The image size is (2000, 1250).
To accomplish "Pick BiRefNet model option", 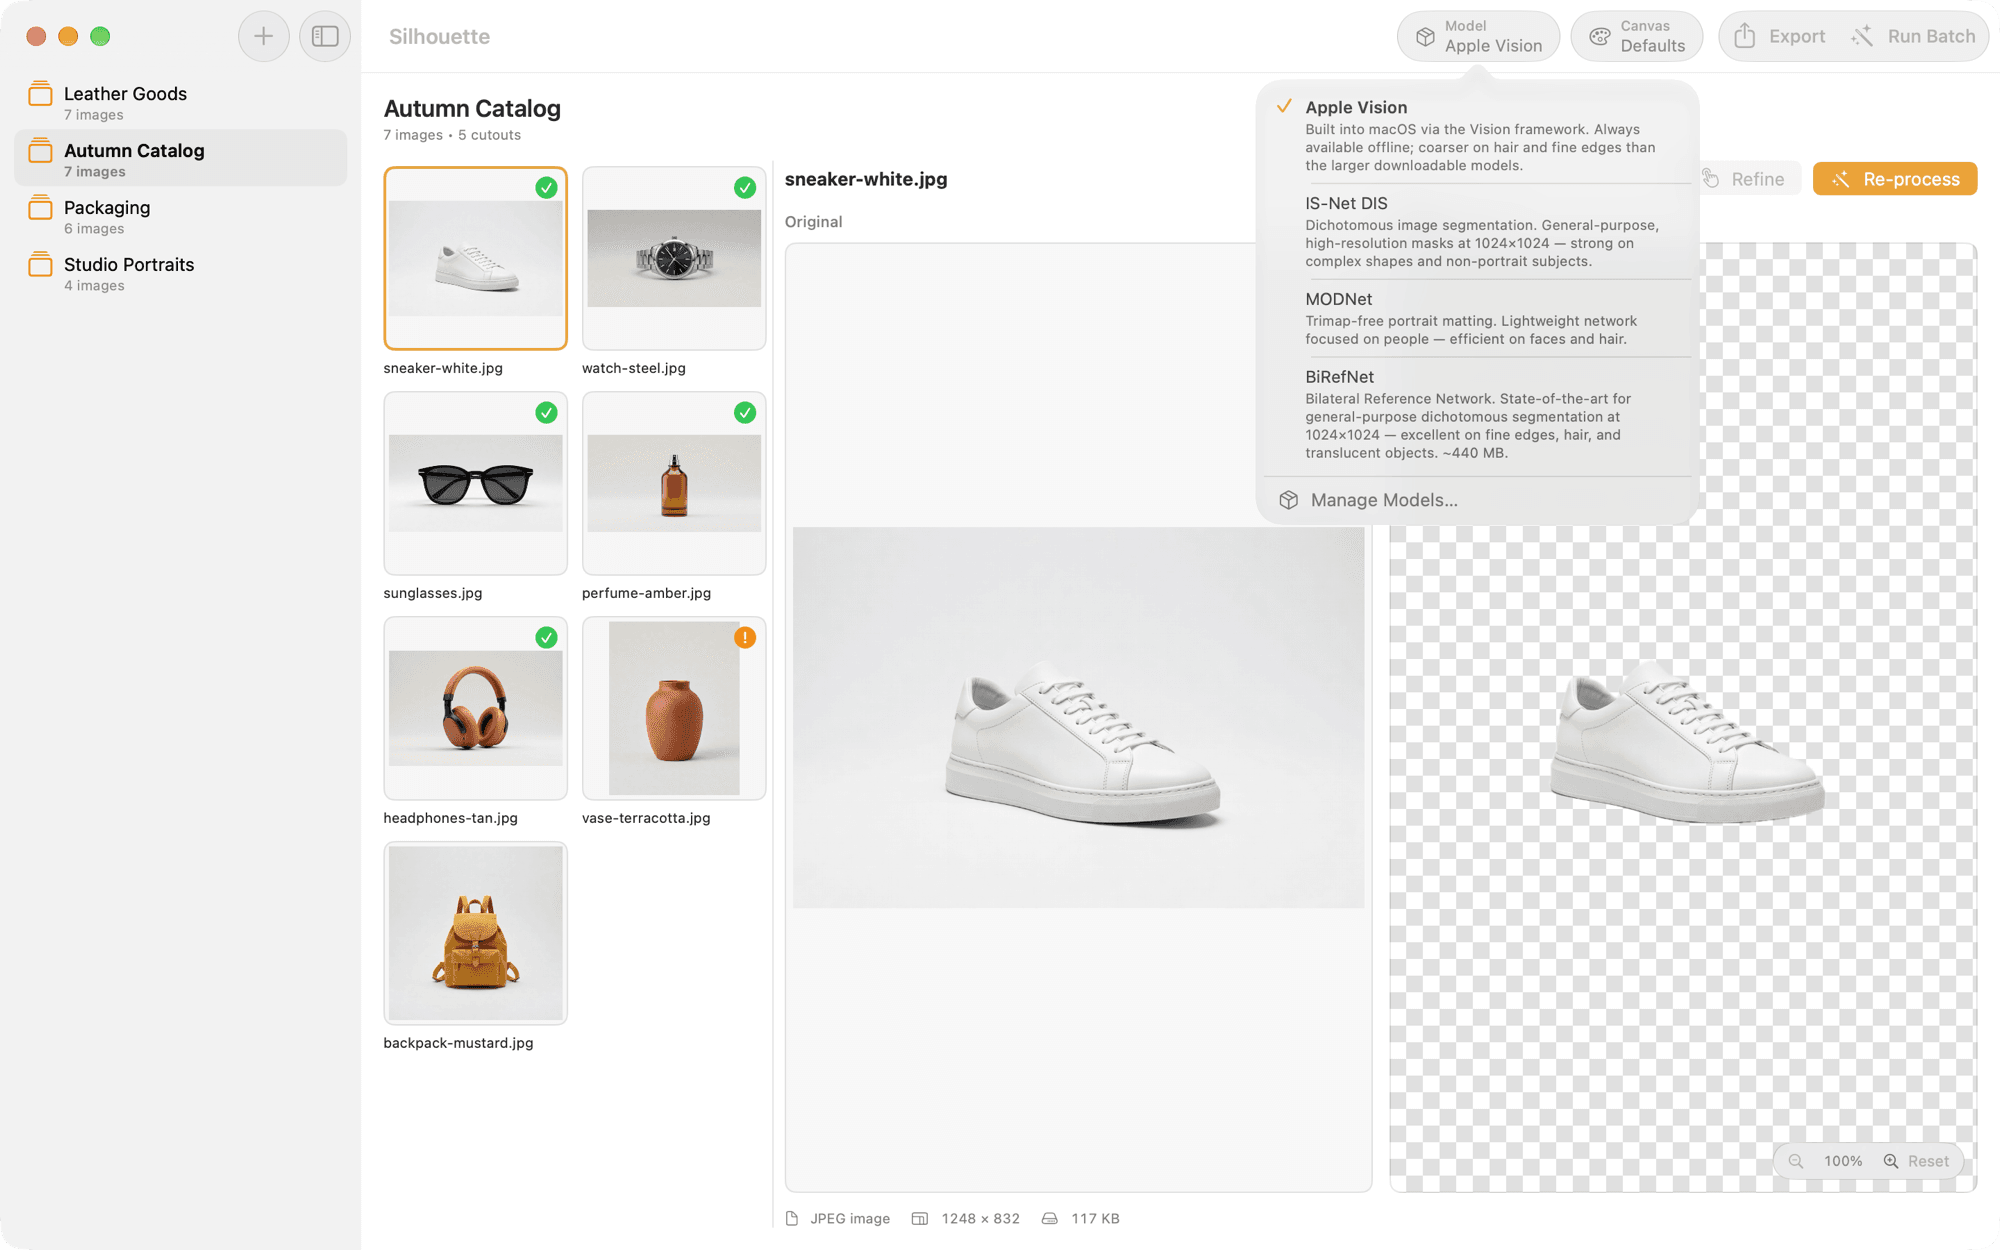I will tap(1478, 414).
